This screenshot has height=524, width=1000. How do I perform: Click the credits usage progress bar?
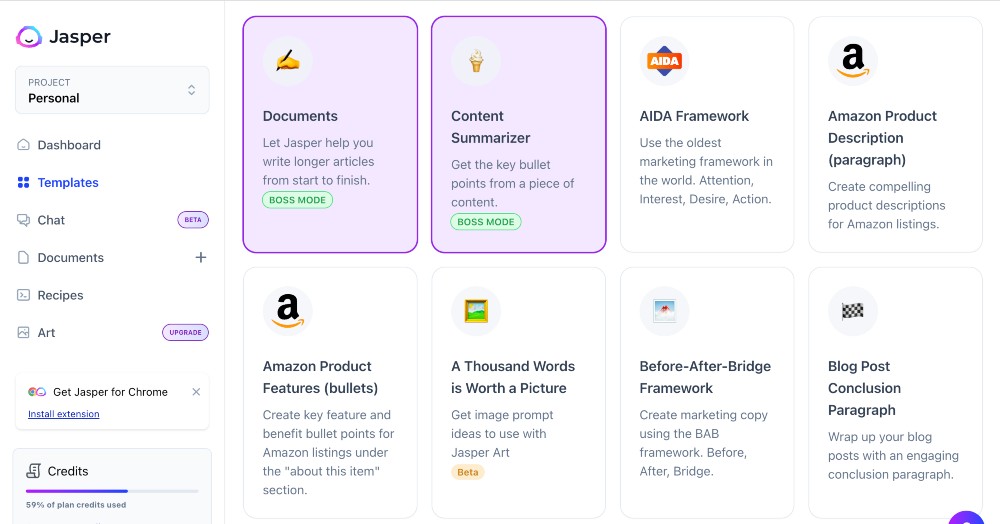[112, 491]
